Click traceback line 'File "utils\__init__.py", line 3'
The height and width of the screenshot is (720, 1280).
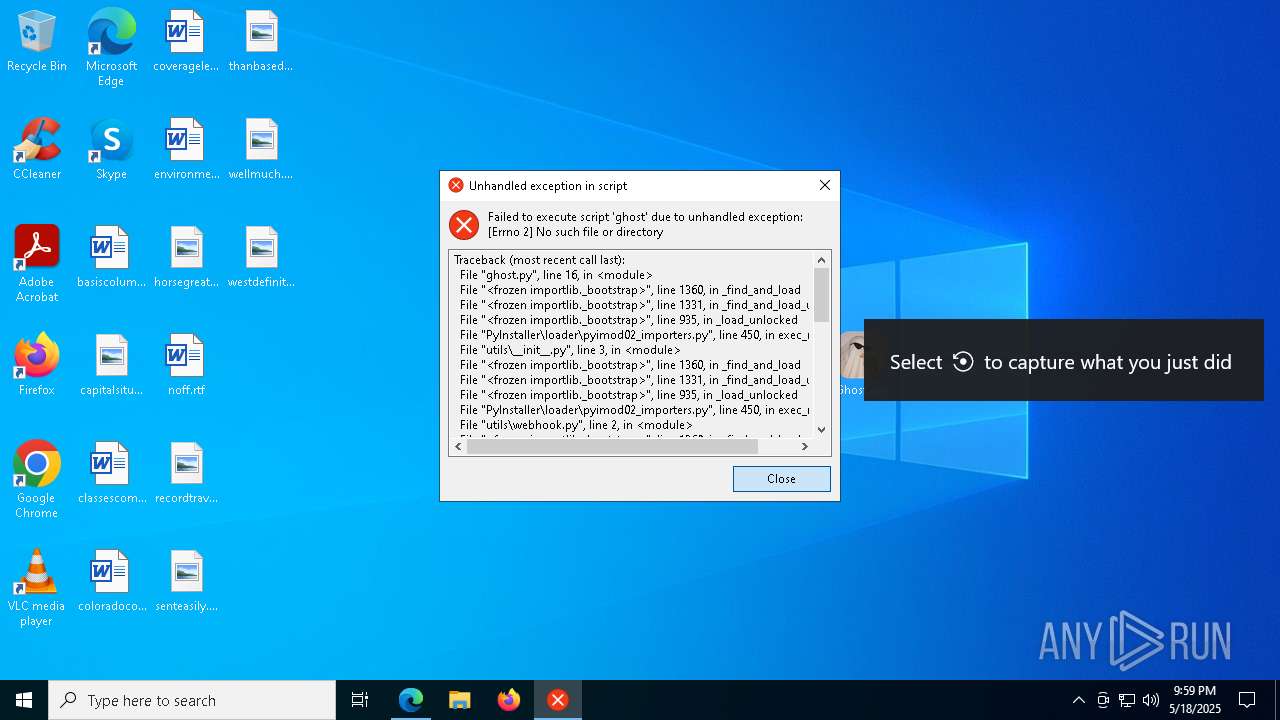coord(570,350)
